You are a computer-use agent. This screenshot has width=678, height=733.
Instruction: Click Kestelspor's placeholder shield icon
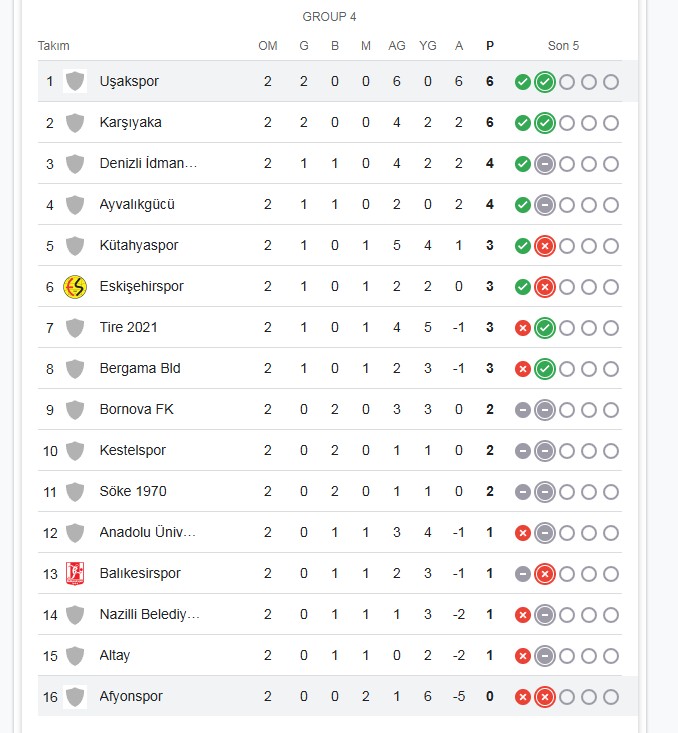tap(75, 451)
